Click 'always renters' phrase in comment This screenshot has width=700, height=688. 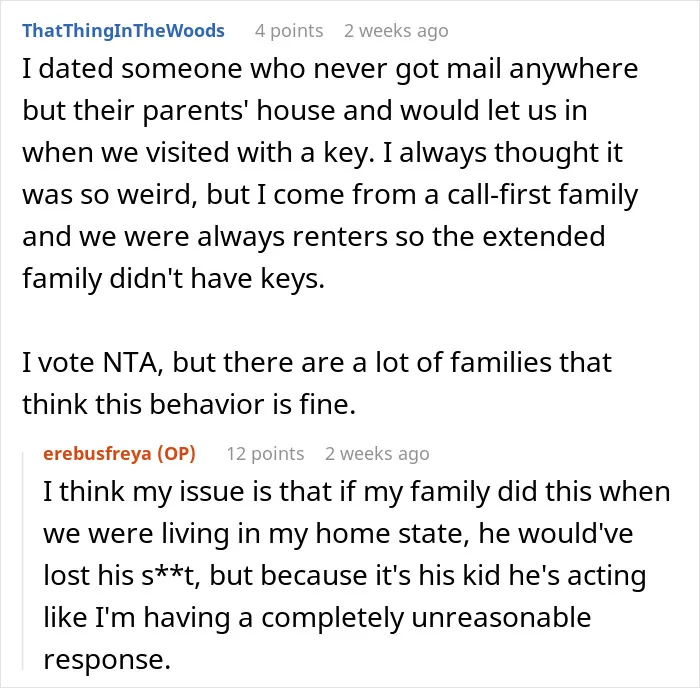point(292,237)
